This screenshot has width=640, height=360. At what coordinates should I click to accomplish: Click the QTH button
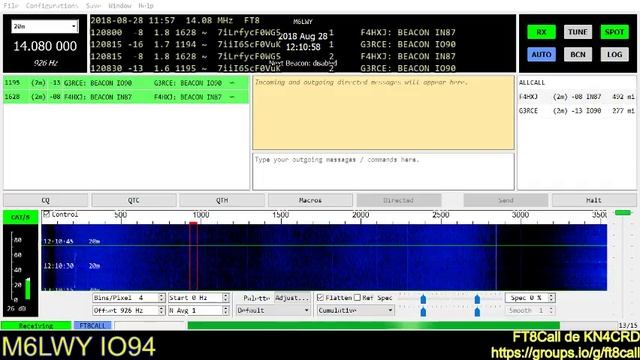(222, 200)
